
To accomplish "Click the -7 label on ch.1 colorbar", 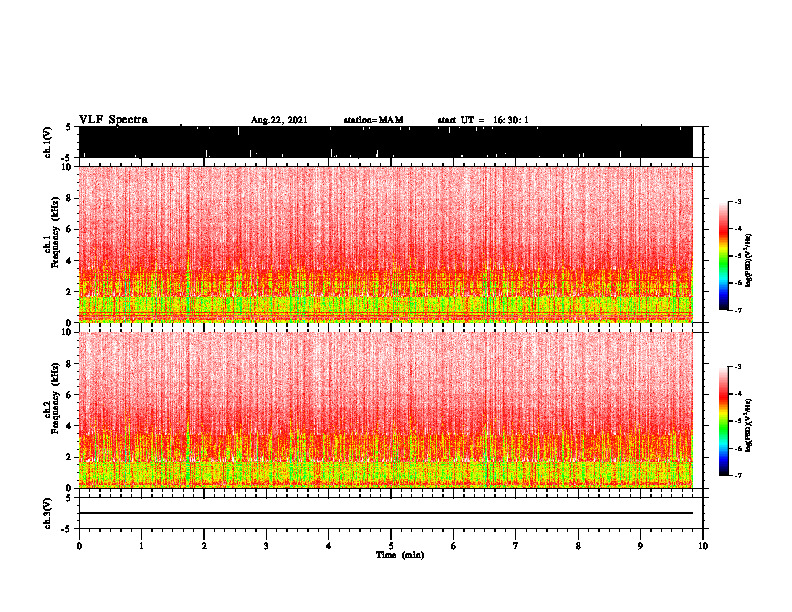I will (x=738, y=310).
